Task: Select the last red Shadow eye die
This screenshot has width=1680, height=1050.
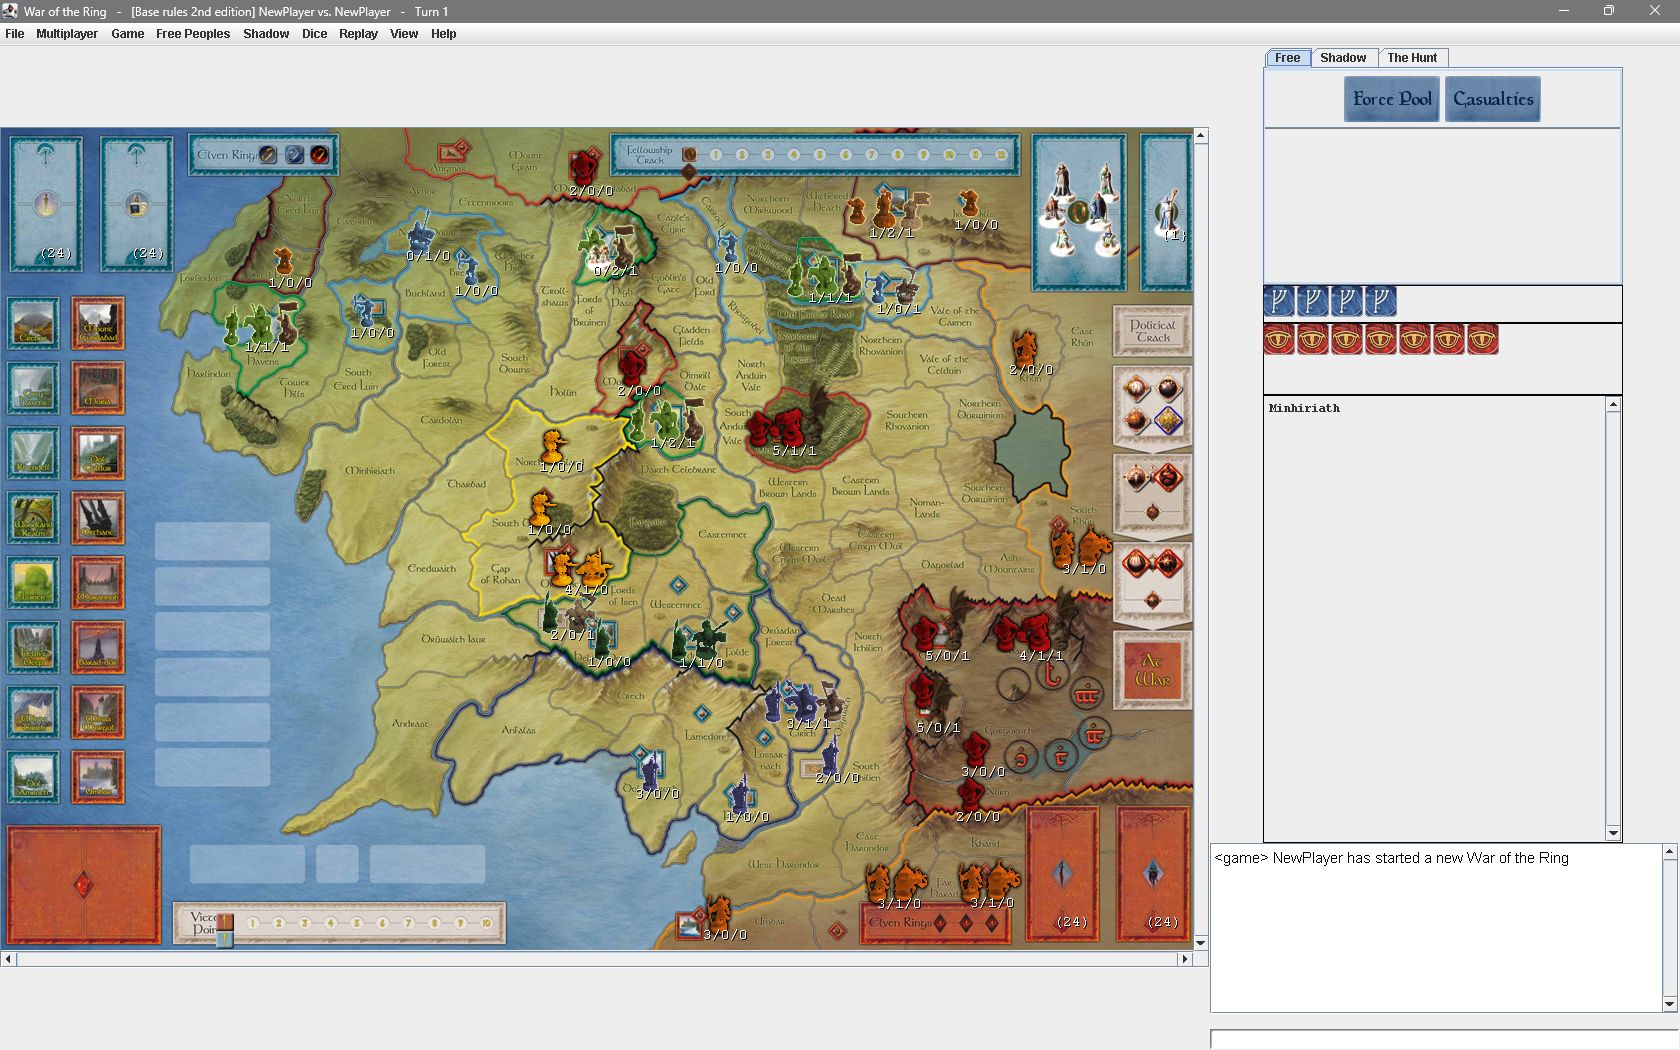Action: point(1483,339)
